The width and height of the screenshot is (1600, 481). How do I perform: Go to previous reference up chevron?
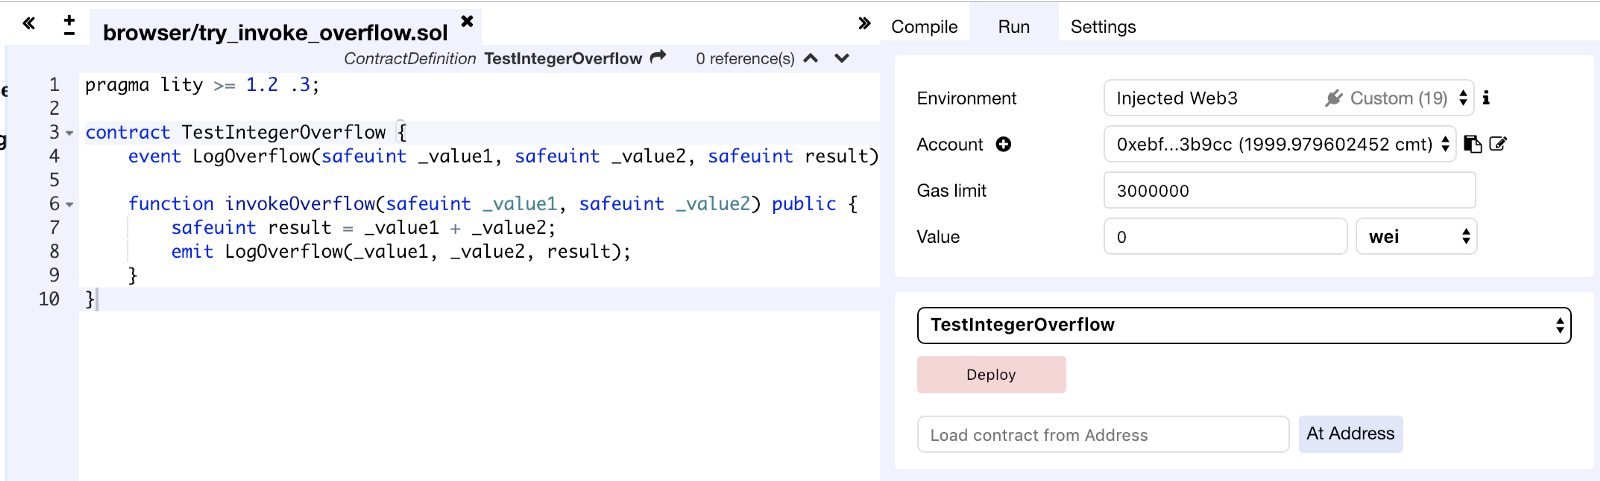click(x=811, y=58)
